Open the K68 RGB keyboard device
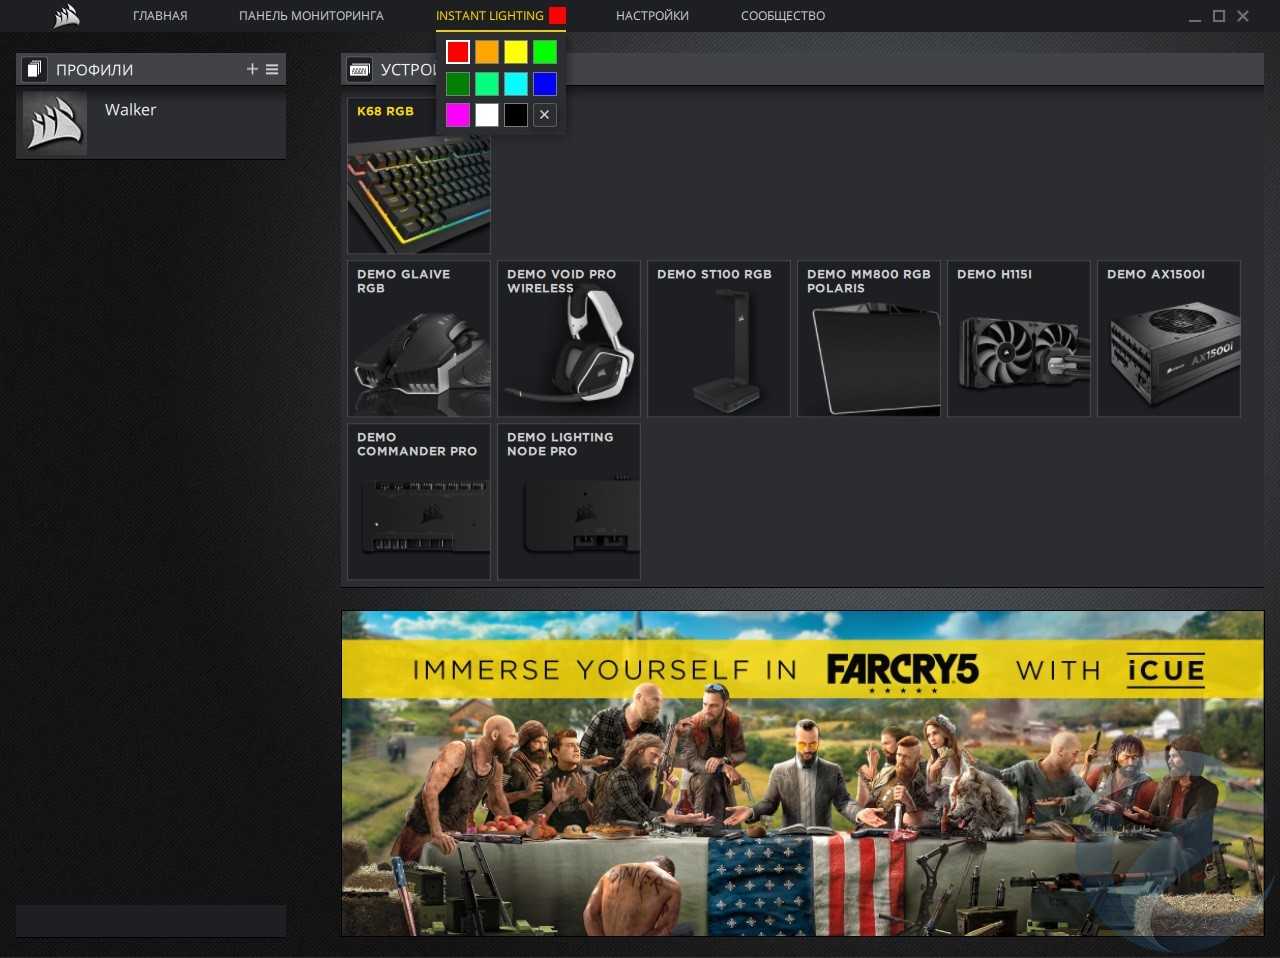The width and height of the screenshot is (1280, 958). pyautogui.click(x=418, y=176)
